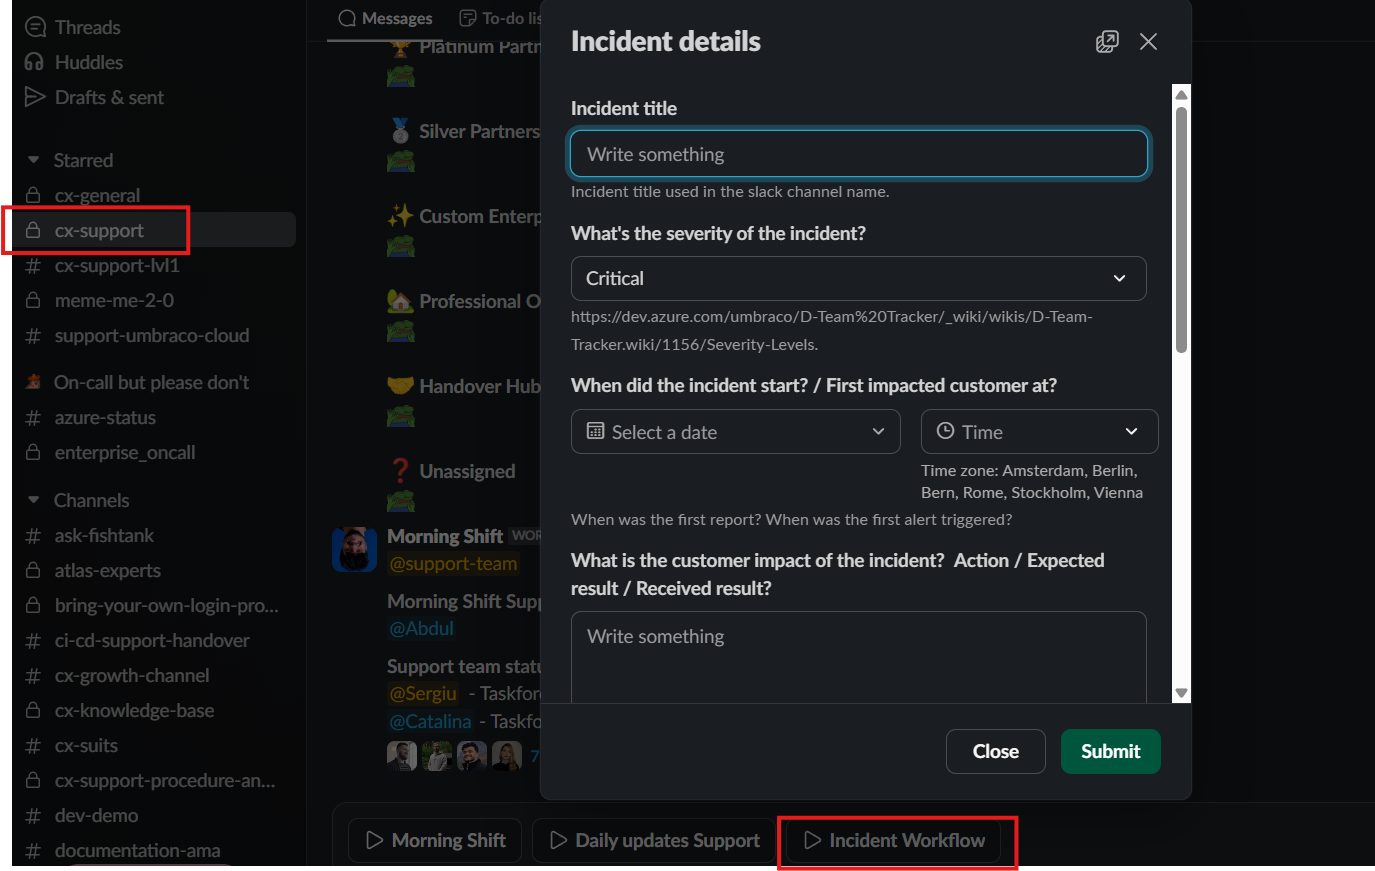The height and width of the screenshot is (871, 1375).
Task: Open Threads in the sidebar
Action: (x=87, y=27)
